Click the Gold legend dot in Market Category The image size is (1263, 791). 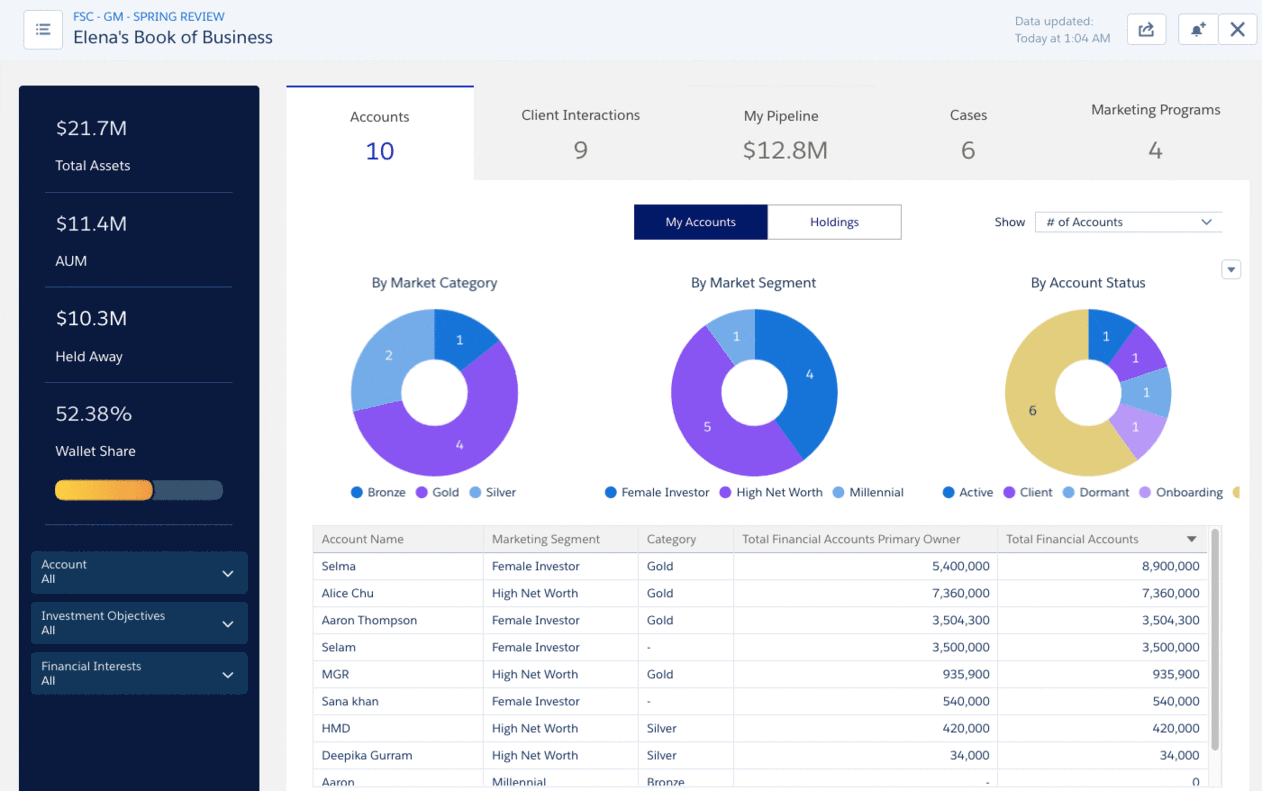click(422, 493)
